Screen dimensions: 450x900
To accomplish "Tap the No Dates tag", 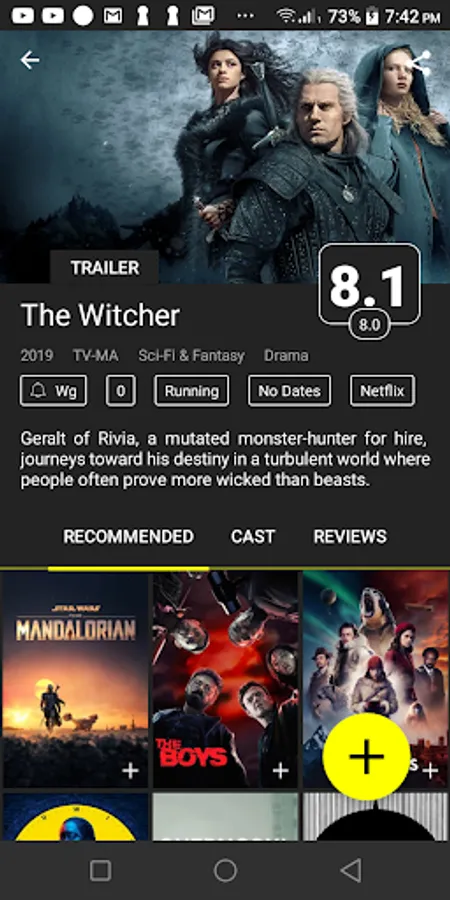I will pyautogui.click(x=289, y=391).
